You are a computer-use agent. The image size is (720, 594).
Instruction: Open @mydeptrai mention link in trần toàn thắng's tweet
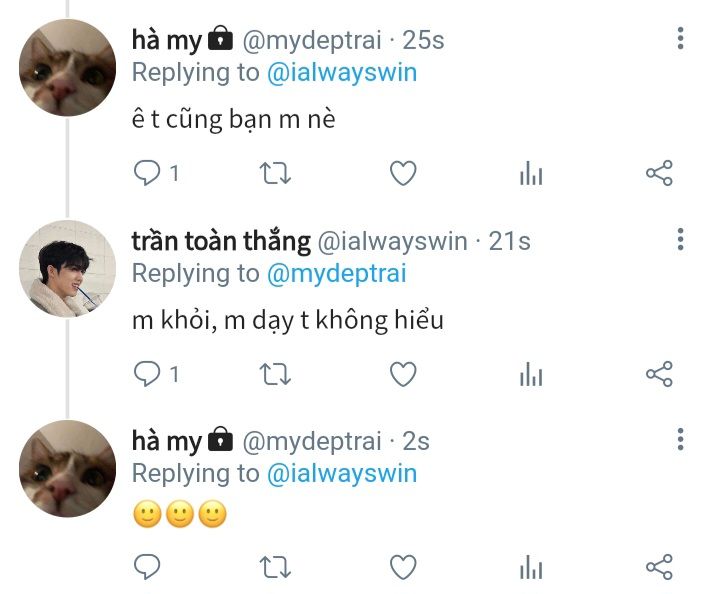pyautogui.click(x=337, y=273)
